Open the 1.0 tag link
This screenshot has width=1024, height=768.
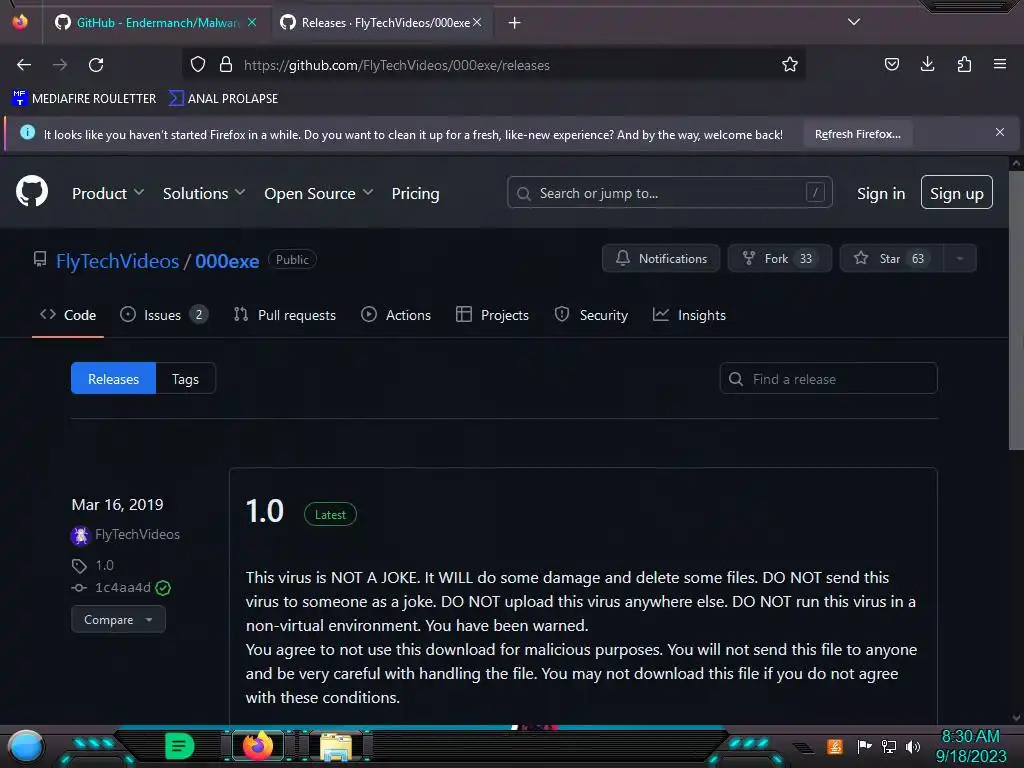[x=104, y=566]
